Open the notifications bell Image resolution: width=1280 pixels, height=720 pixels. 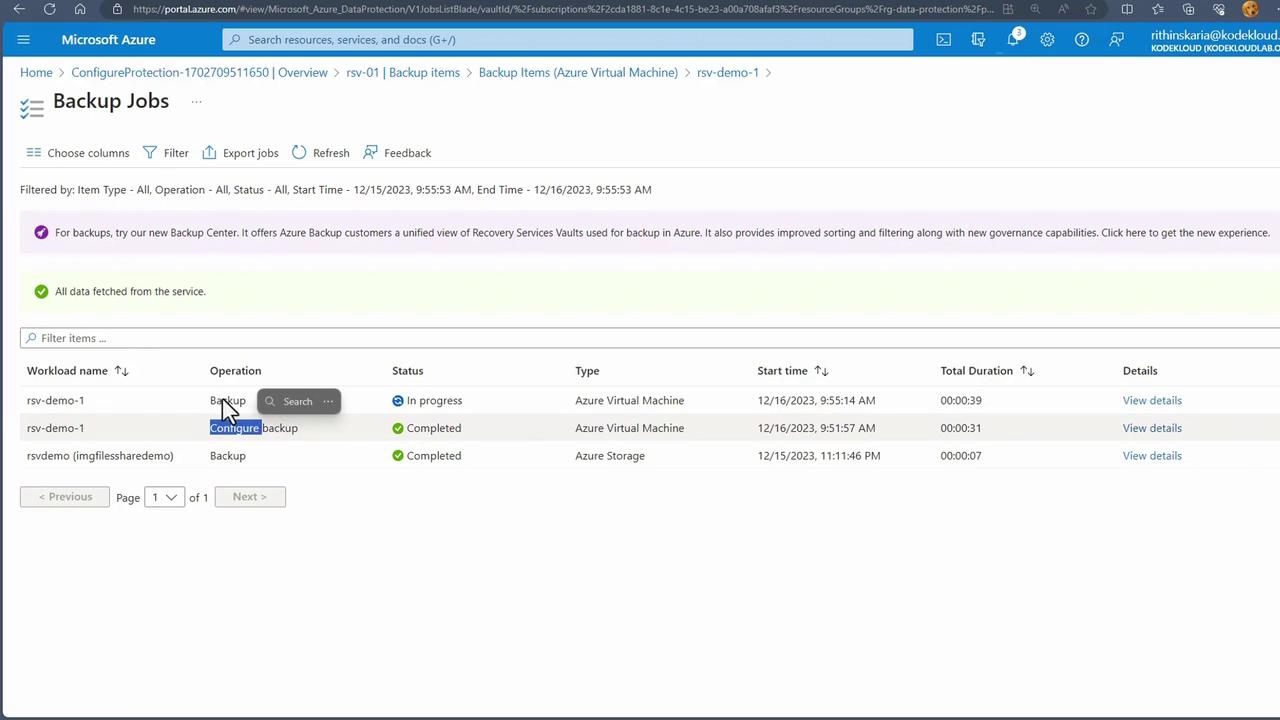(1013, 39)
